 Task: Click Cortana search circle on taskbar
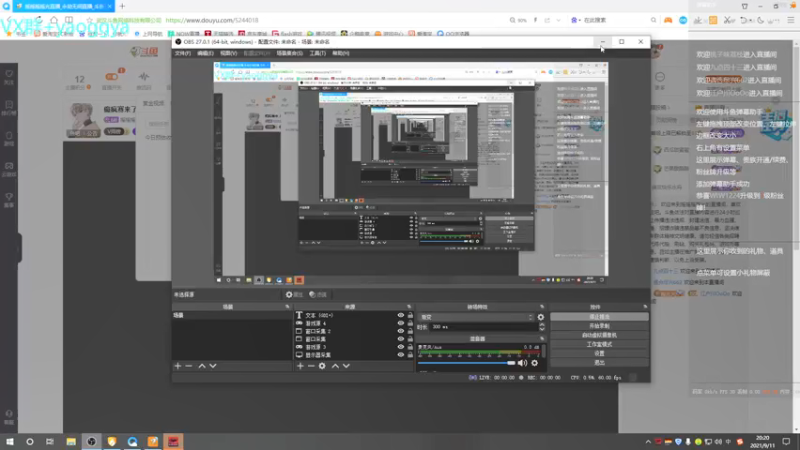click(30, 441)
